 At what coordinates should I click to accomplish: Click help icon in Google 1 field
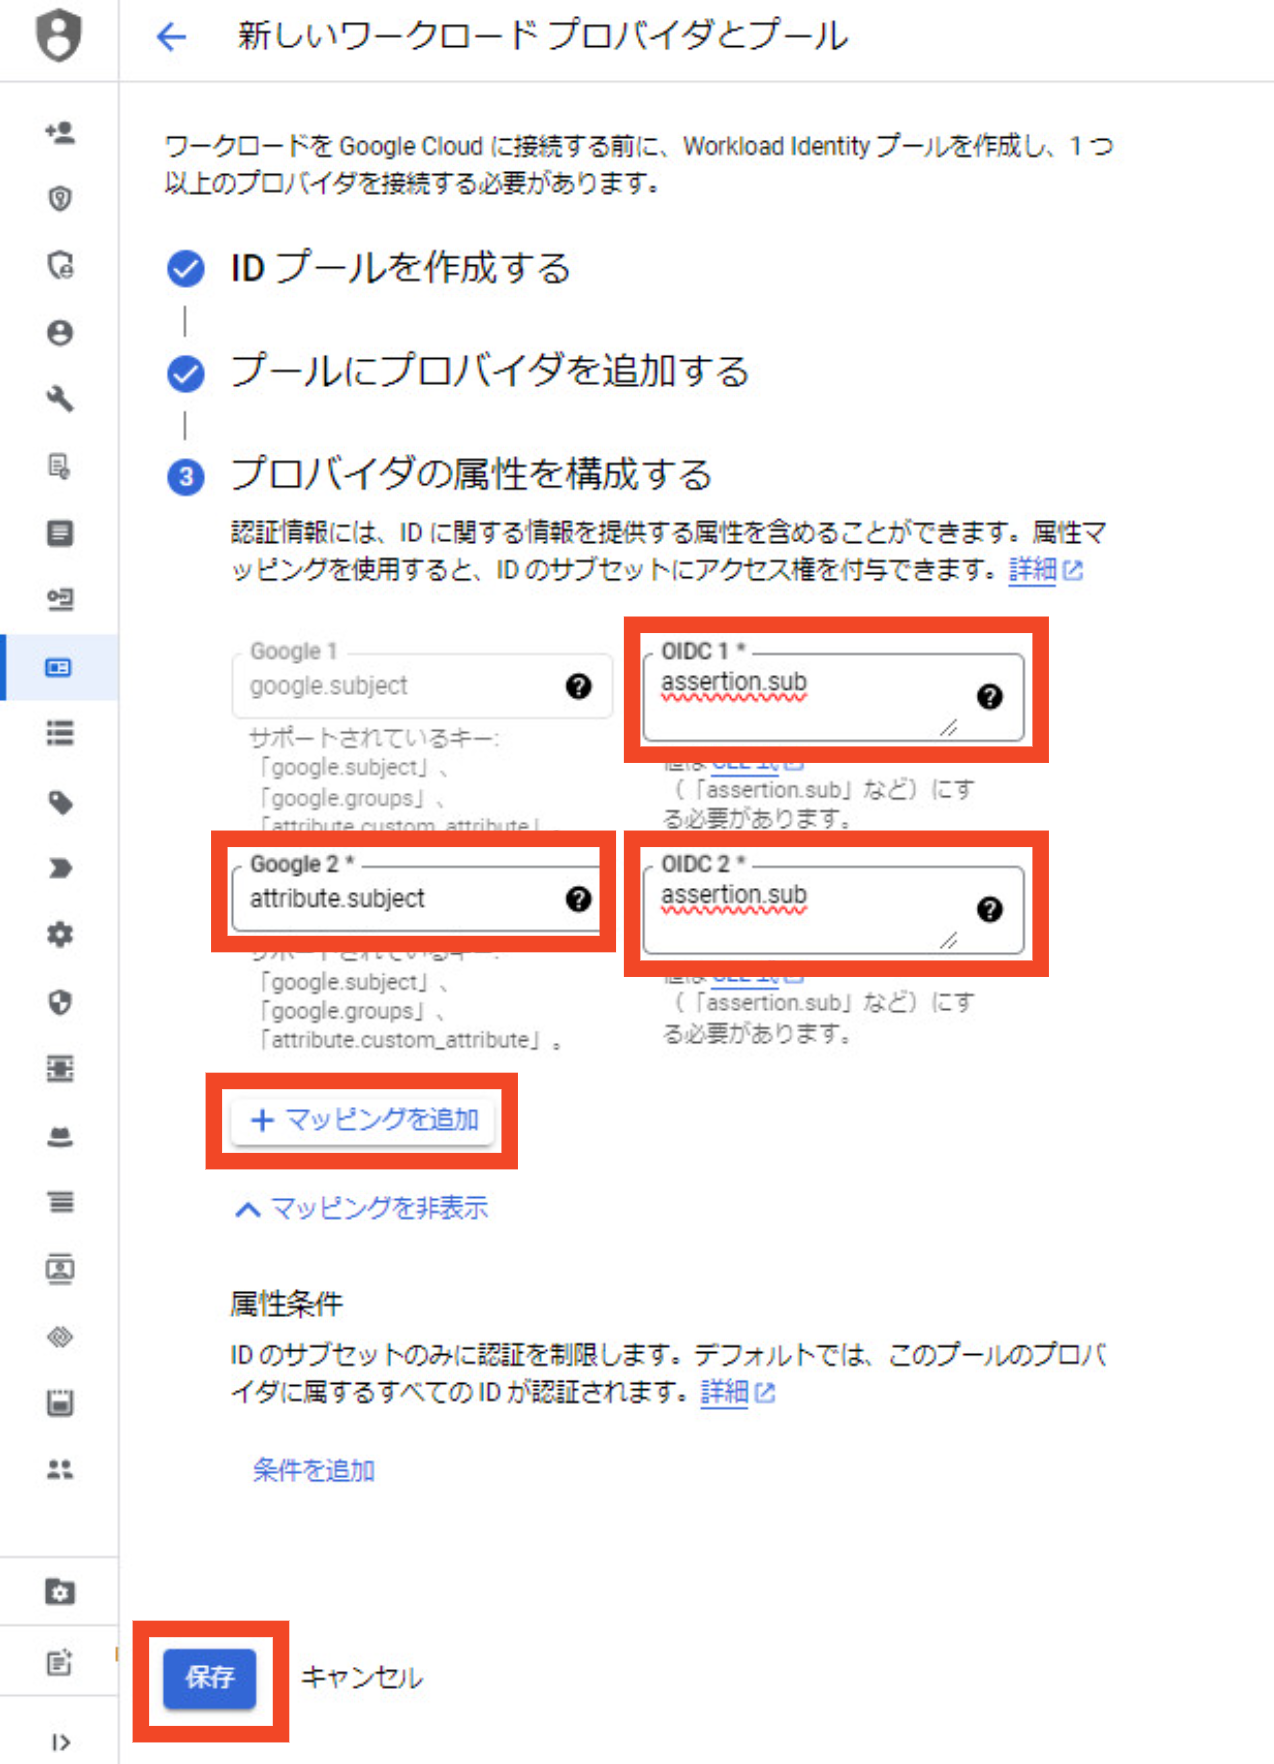[x=578, y=686]
